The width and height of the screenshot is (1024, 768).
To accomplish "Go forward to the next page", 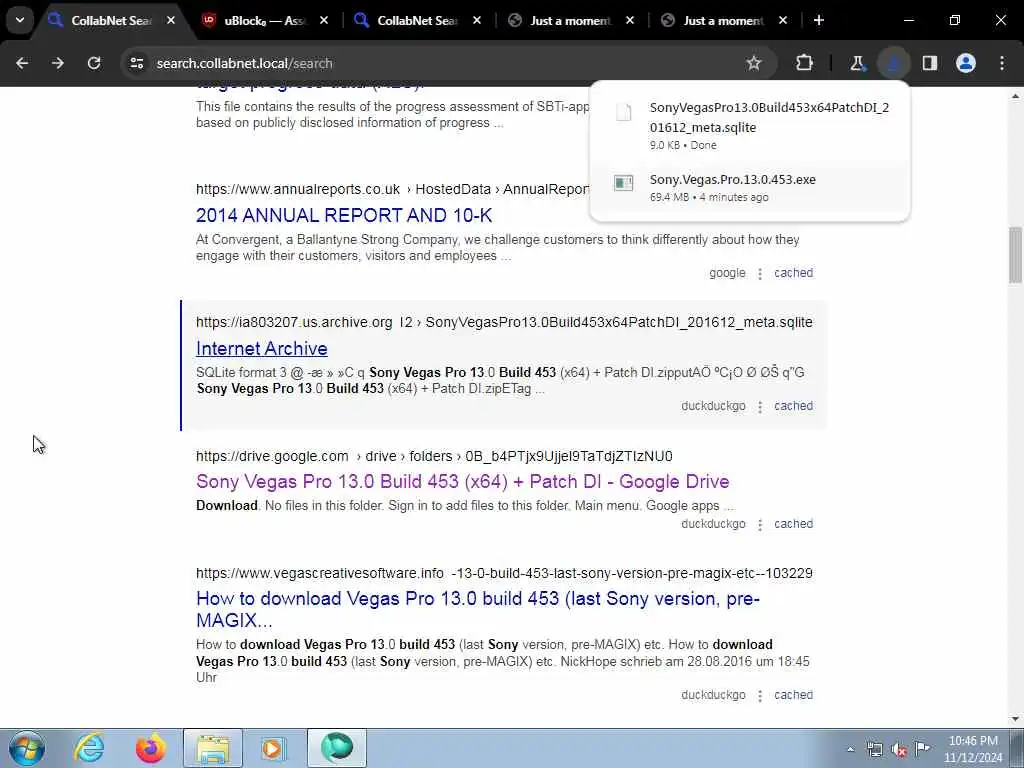I will coord(58,63).
